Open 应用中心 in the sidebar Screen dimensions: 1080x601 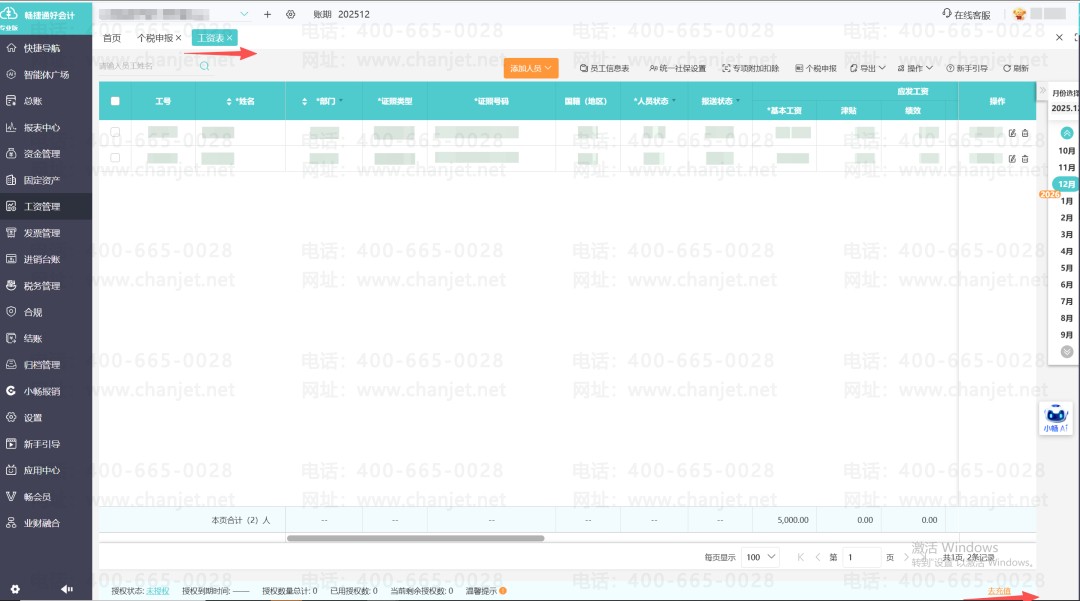pos(41,470)
